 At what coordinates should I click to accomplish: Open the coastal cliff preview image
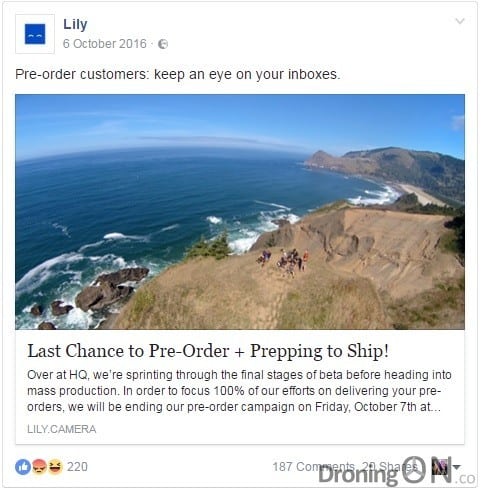[x=240, y=212]
